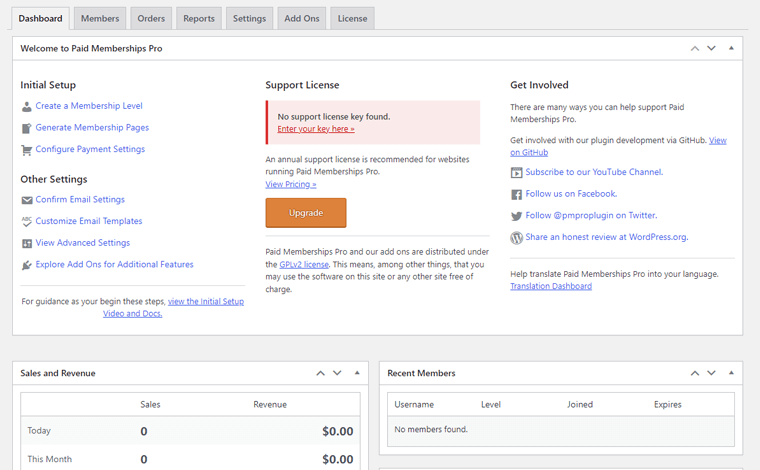Collapse the Sales and Revenue panel
The height and width of the screenshot is (470, 760).
(x=357, y=373)
